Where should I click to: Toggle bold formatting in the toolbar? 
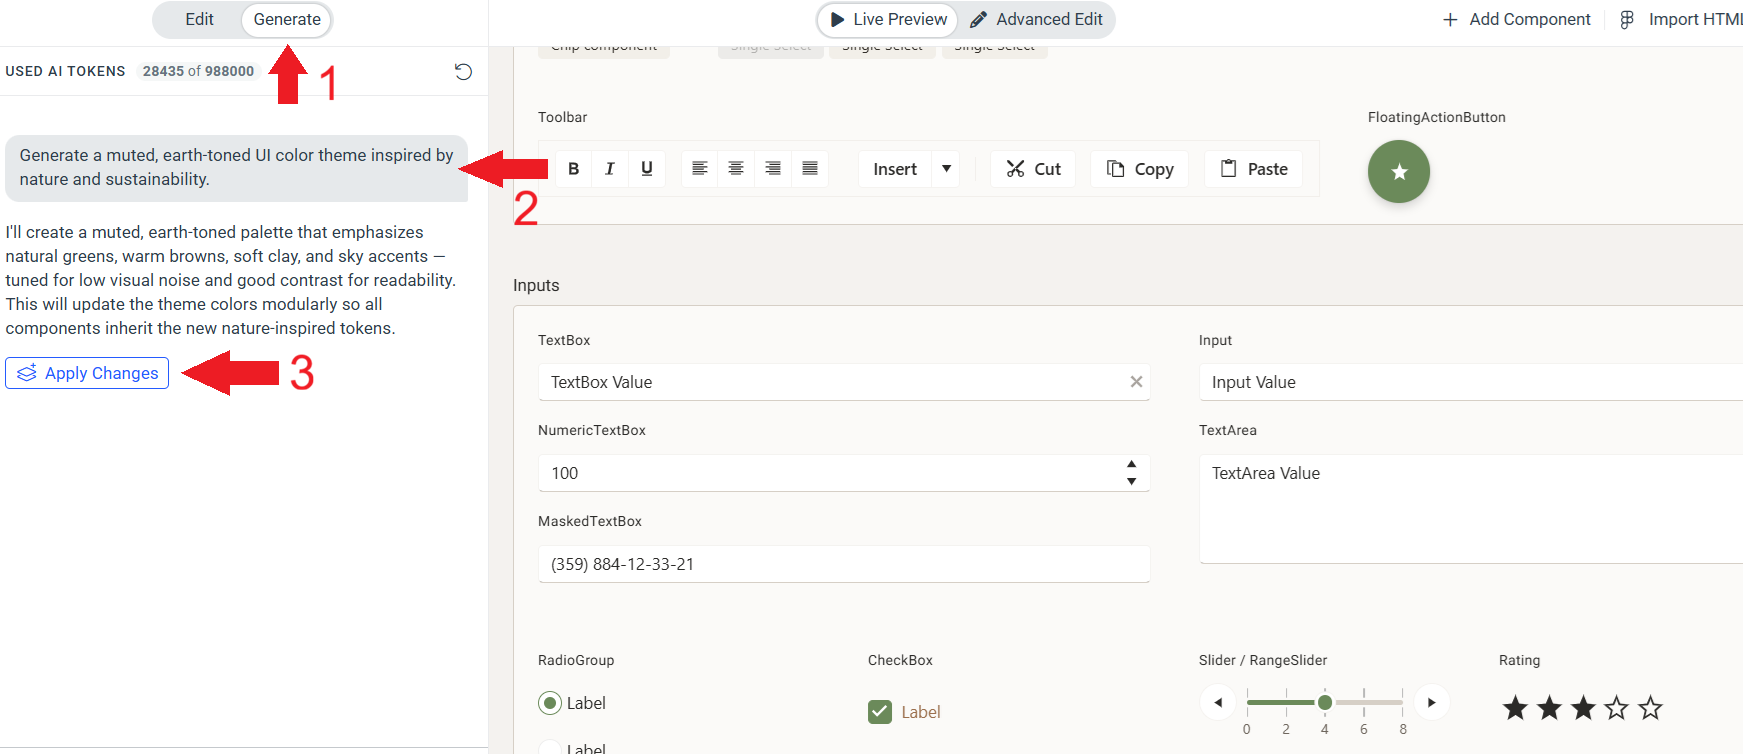coord(573,169)
